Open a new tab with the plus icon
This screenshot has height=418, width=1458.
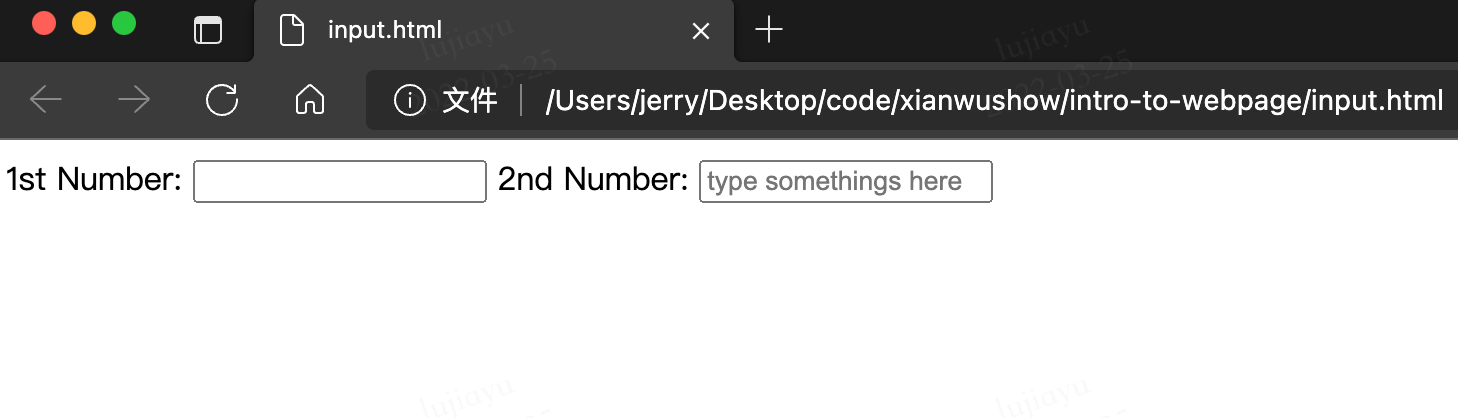point(768,30)
